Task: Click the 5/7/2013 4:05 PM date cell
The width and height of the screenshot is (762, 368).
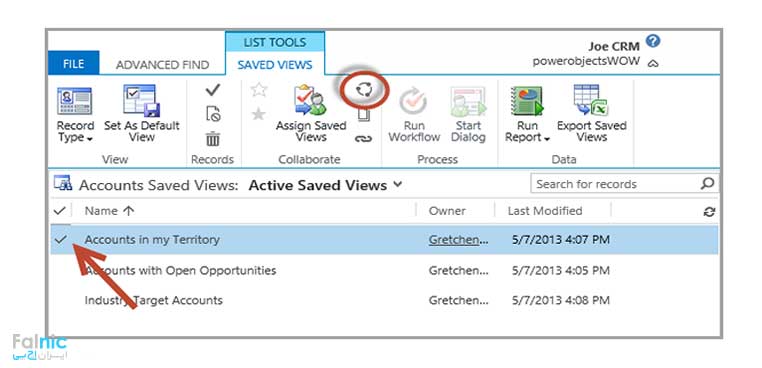Action: click(x=560, y=270)
